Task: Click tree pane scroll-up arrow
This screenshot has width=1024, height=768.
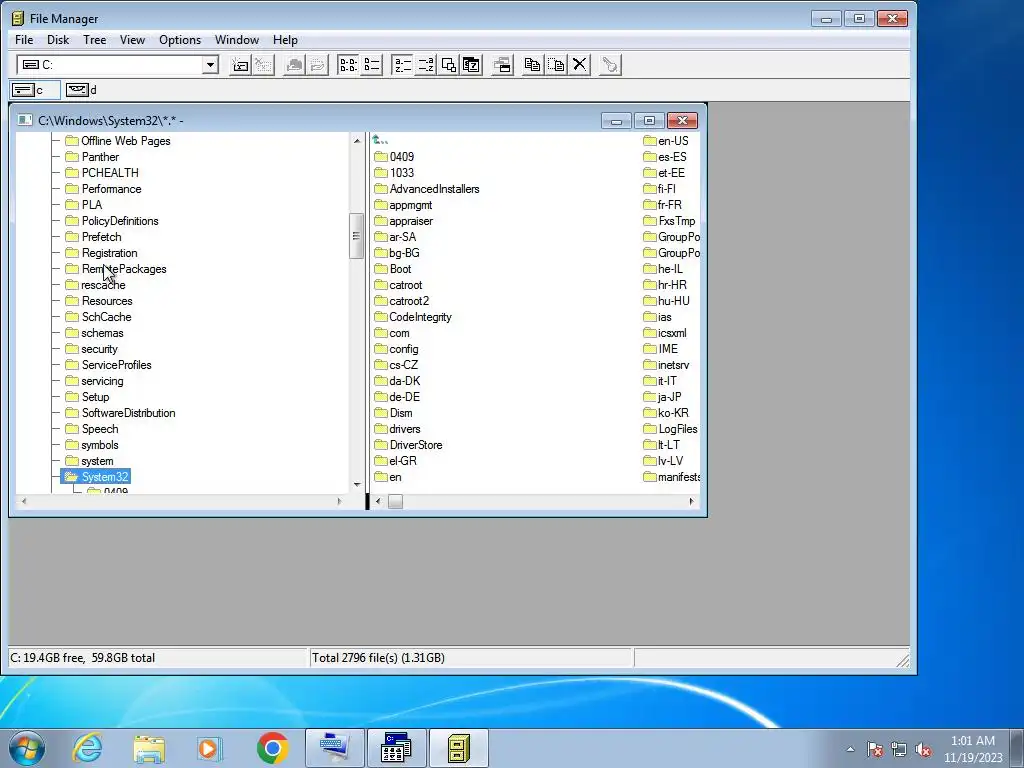Action: click(x=357, y=140)
